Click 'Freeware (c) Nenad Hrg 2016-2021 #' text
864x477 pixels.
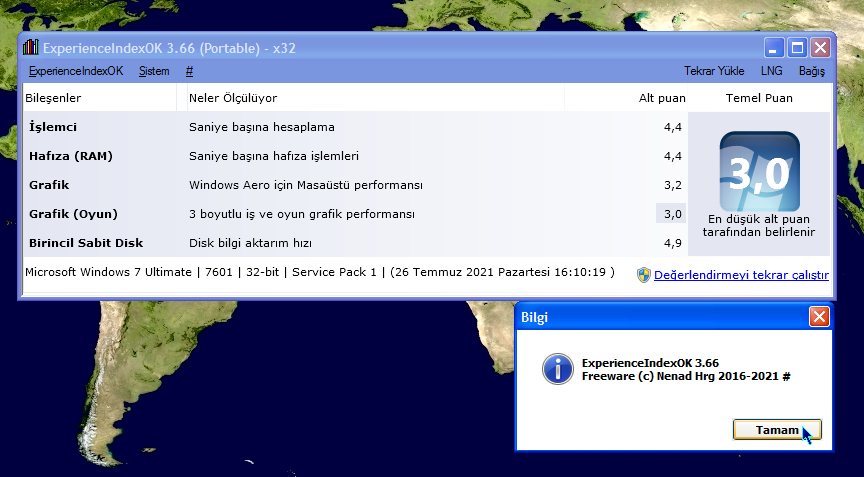click(x=686, y=376)
